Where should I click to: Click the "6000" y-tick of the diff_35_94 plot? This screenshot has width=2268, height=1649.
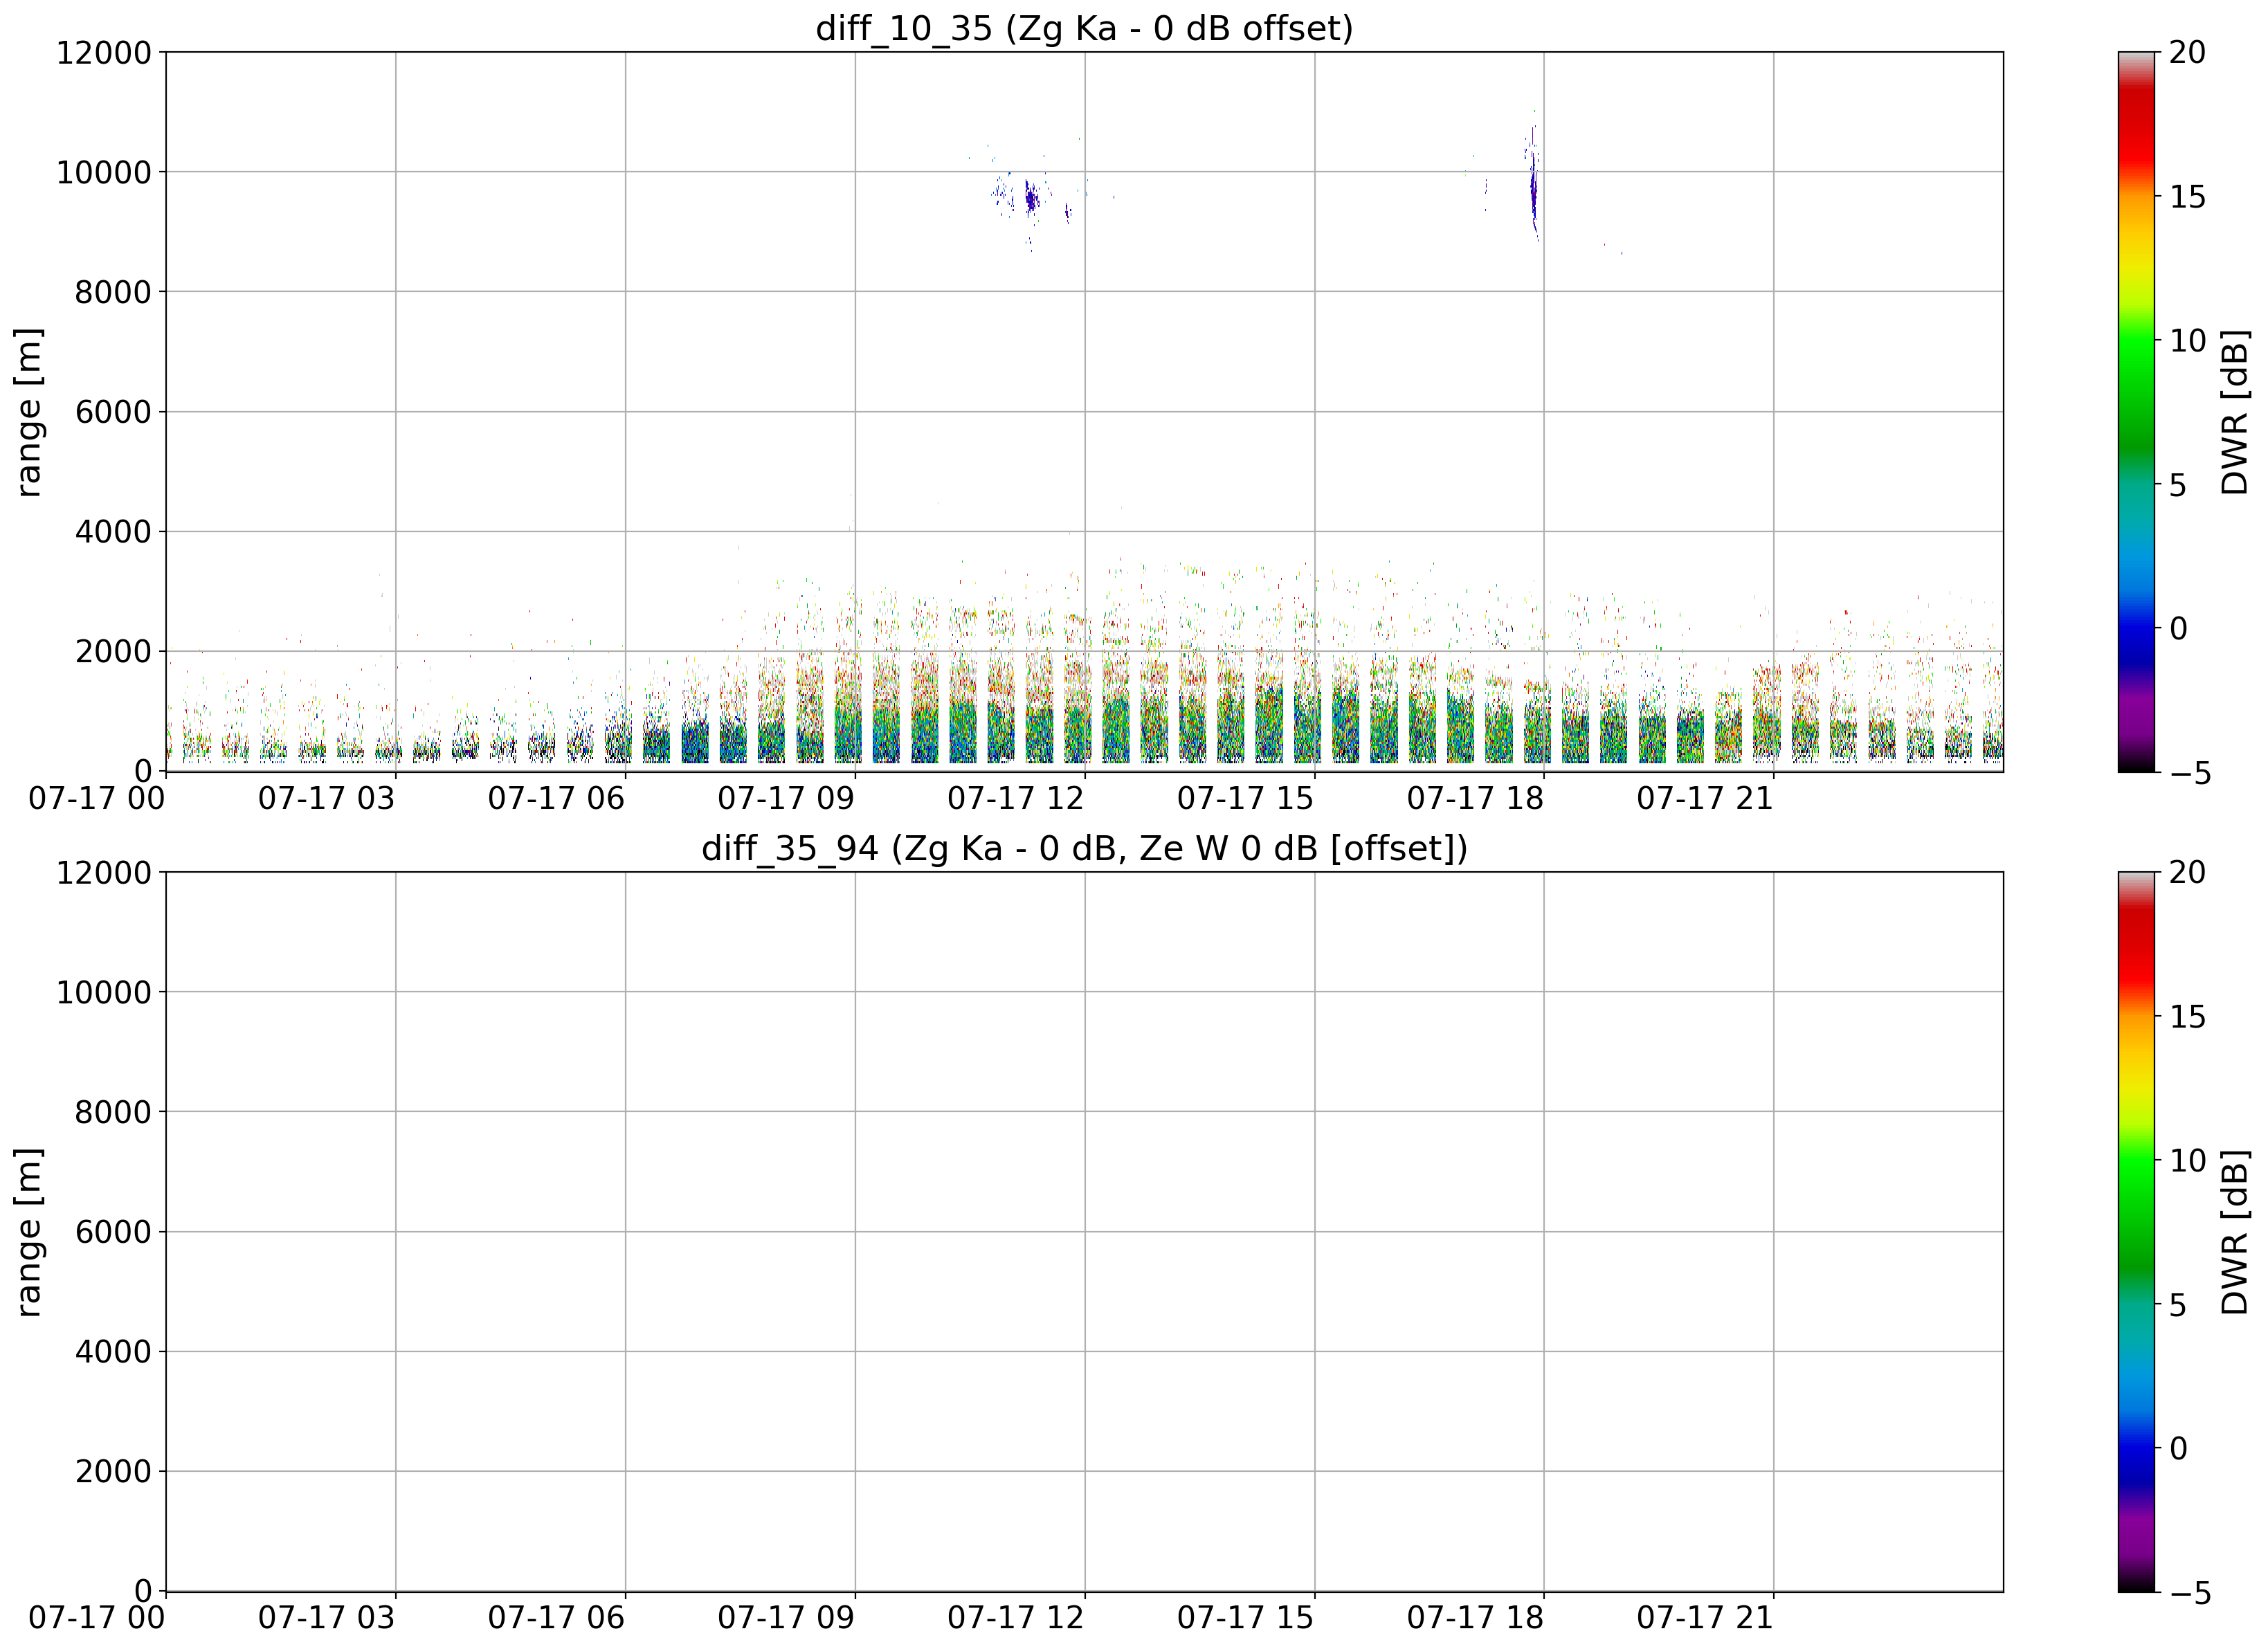click(x=113, y=1231)
